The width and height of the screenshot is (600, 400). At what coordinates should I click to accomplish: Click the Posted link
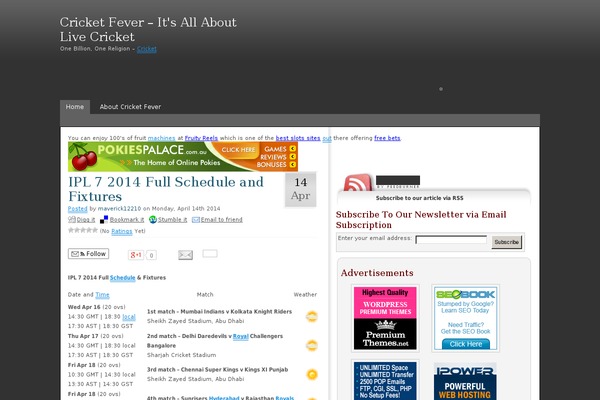tap(78, 209)
